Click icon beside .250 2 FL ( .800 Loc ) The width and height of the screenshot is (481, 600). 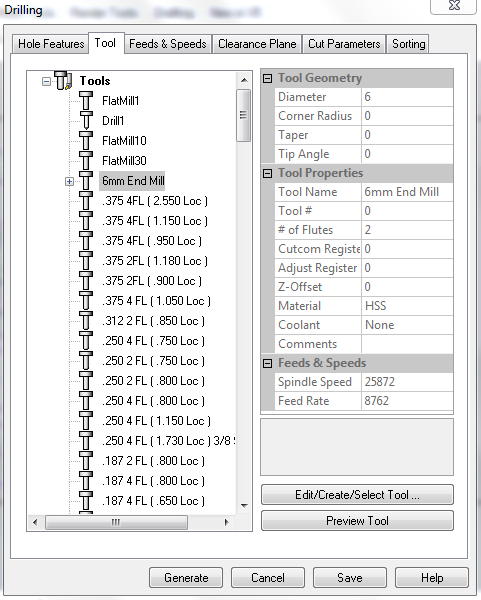86,380
